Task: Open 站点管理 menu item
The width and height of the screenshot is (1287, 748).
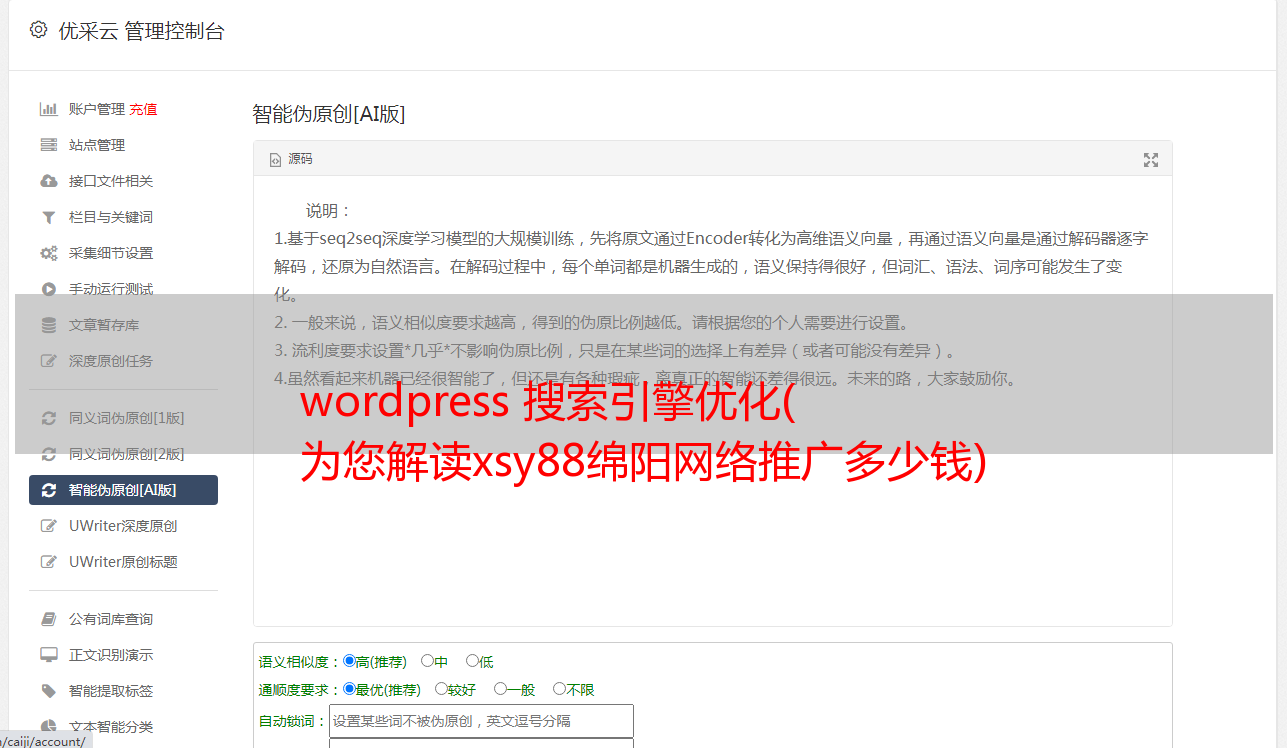Action: coord(97,145)
